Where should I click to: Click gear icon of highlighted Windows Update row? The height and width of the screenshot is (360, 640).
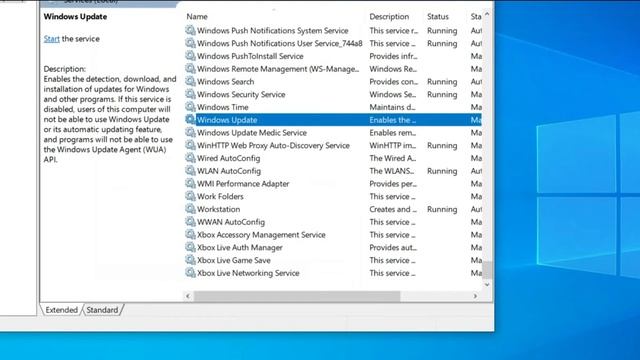(x=190, y=120)
